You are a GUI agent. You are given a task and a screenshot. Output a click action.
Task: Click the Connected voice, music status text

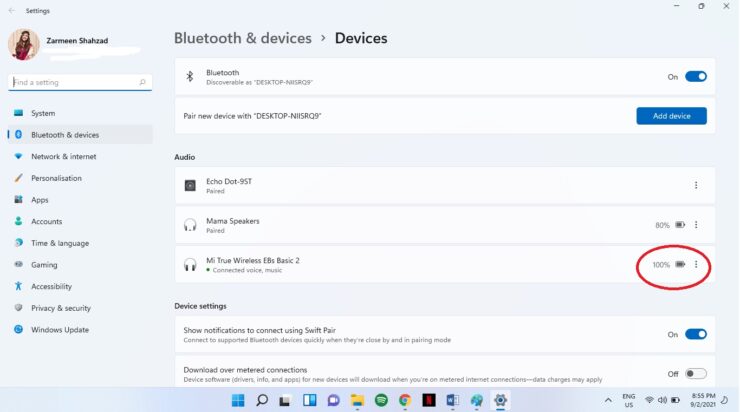(x=247, y=270)
